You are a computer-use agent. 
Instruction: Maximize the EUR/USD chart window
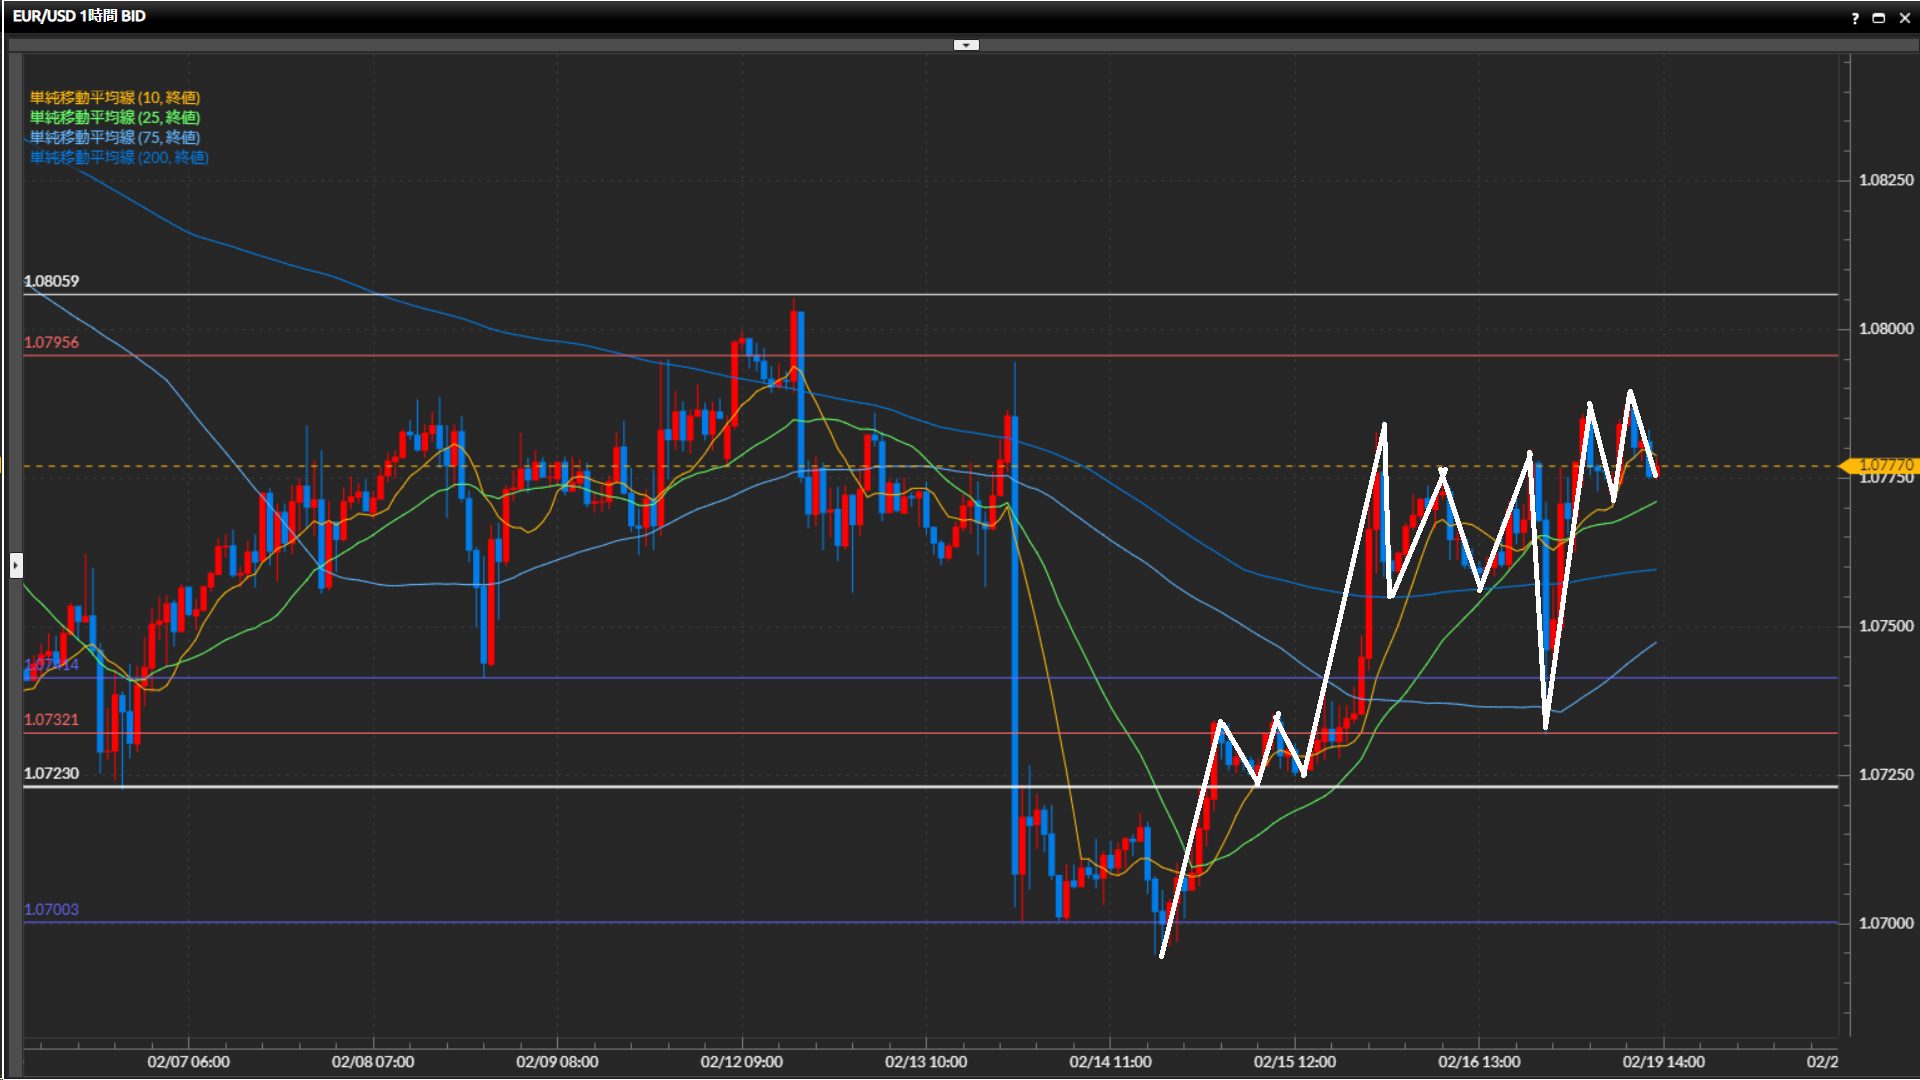tap(1879, 18)
